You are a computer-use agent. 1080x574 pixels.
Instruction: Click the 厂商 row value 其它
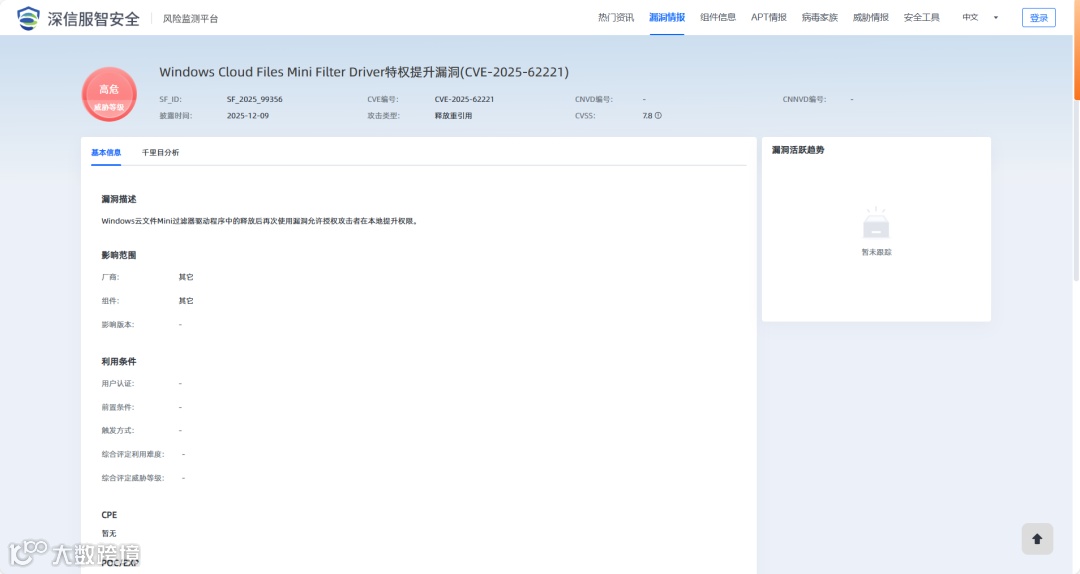coord(186,277)
